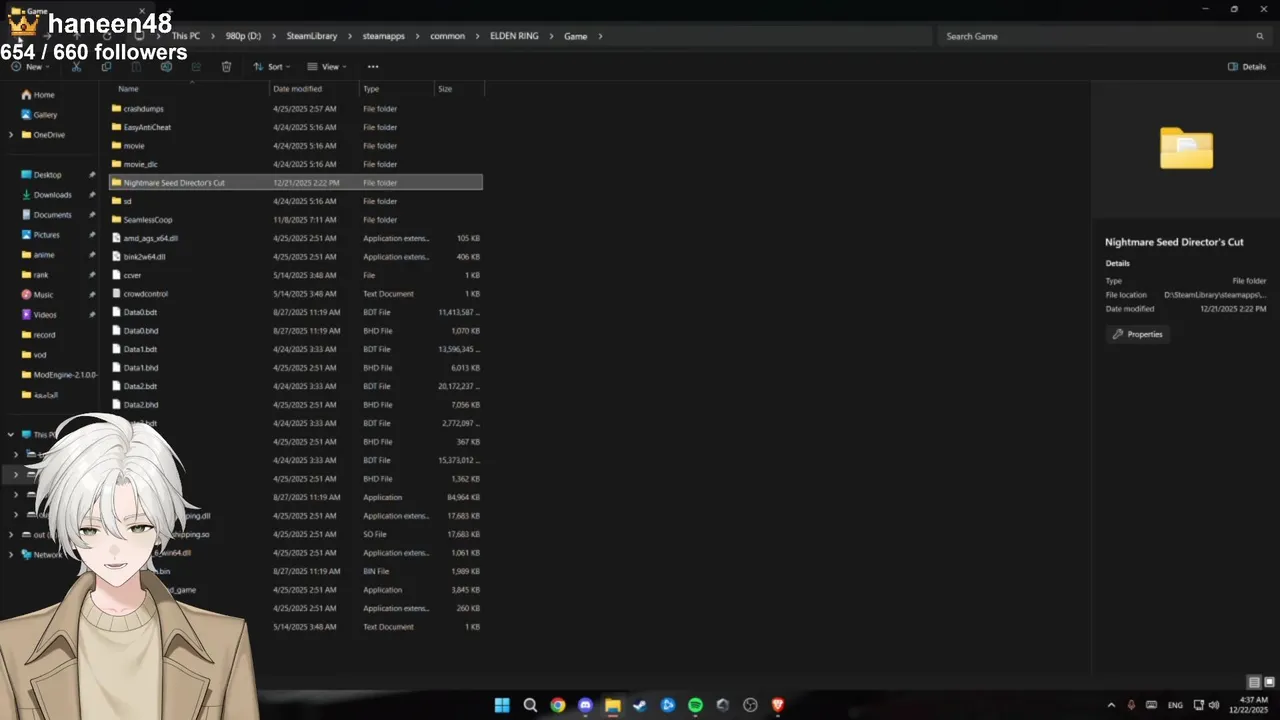Switch to details list view icon
Screen dimensions: 1280x720
tap(1254, 682)
